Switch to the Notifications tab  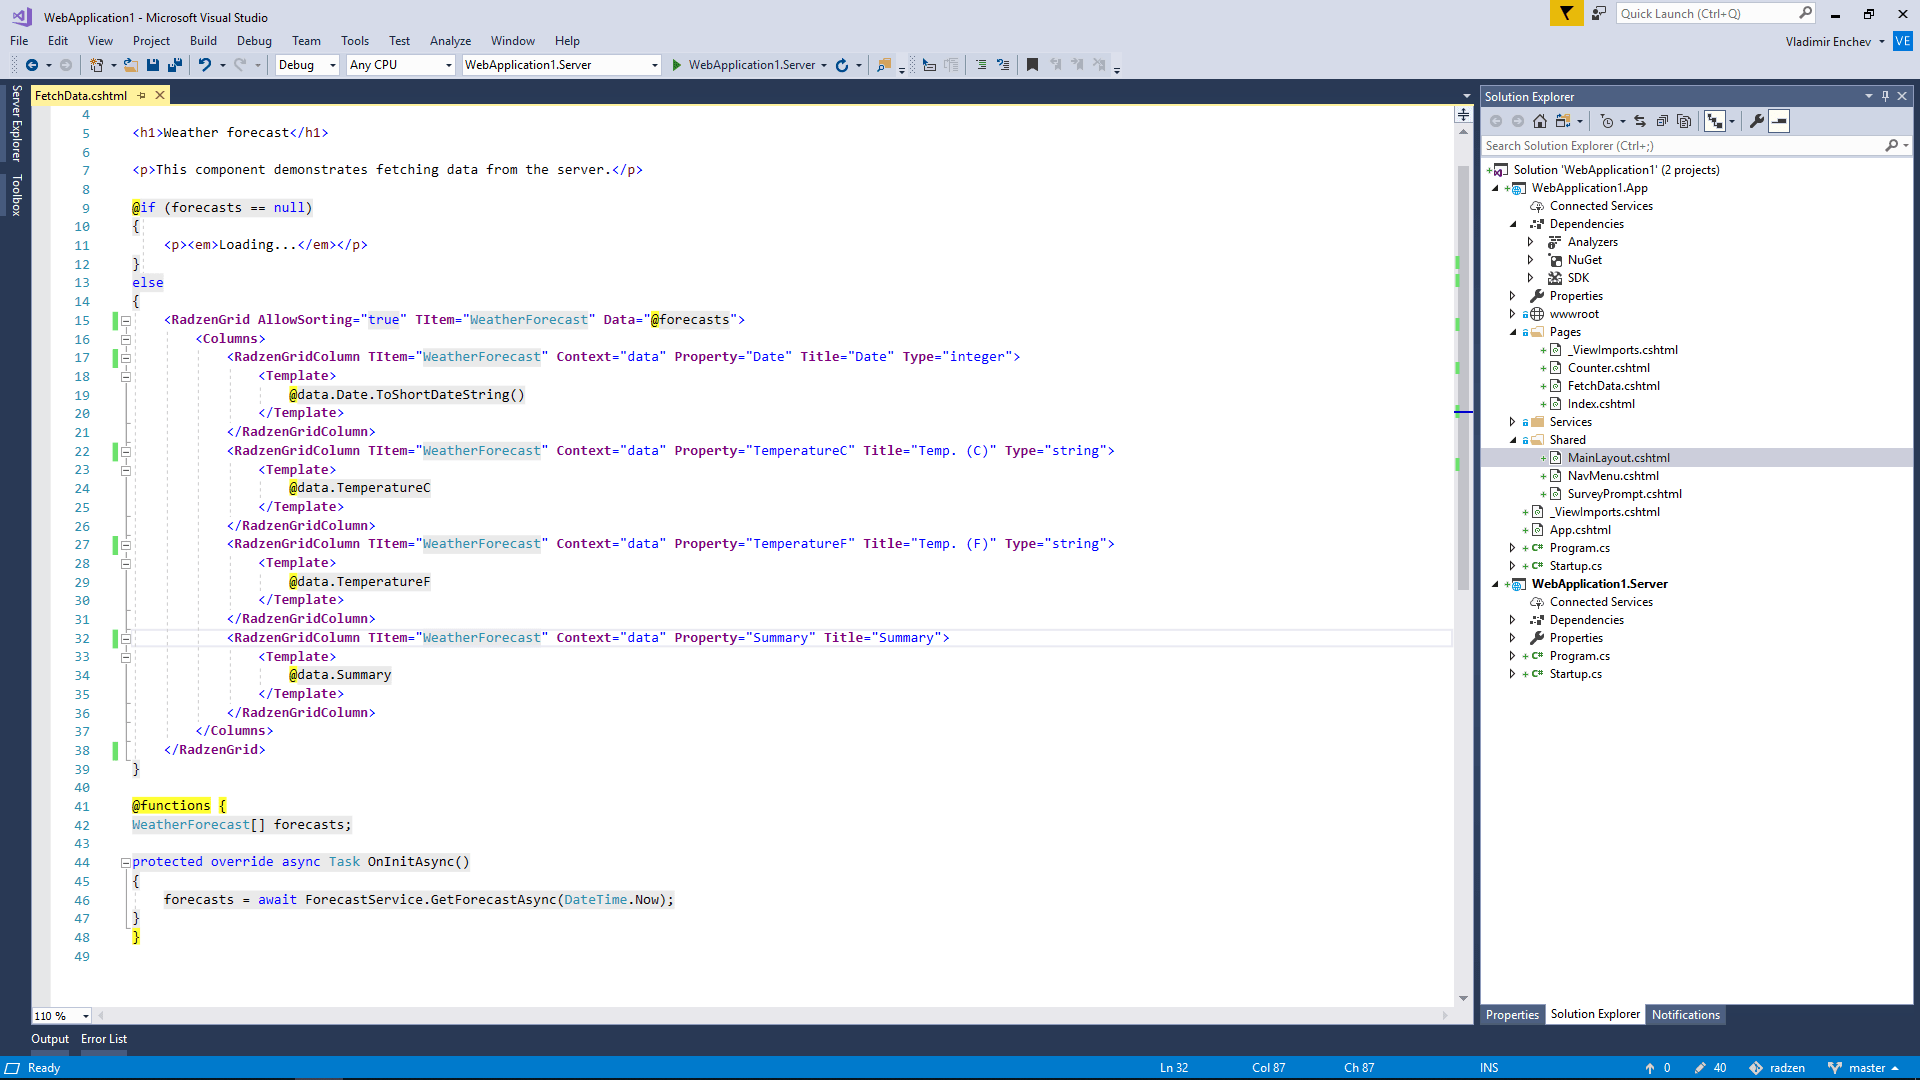coord(1685,1015)
